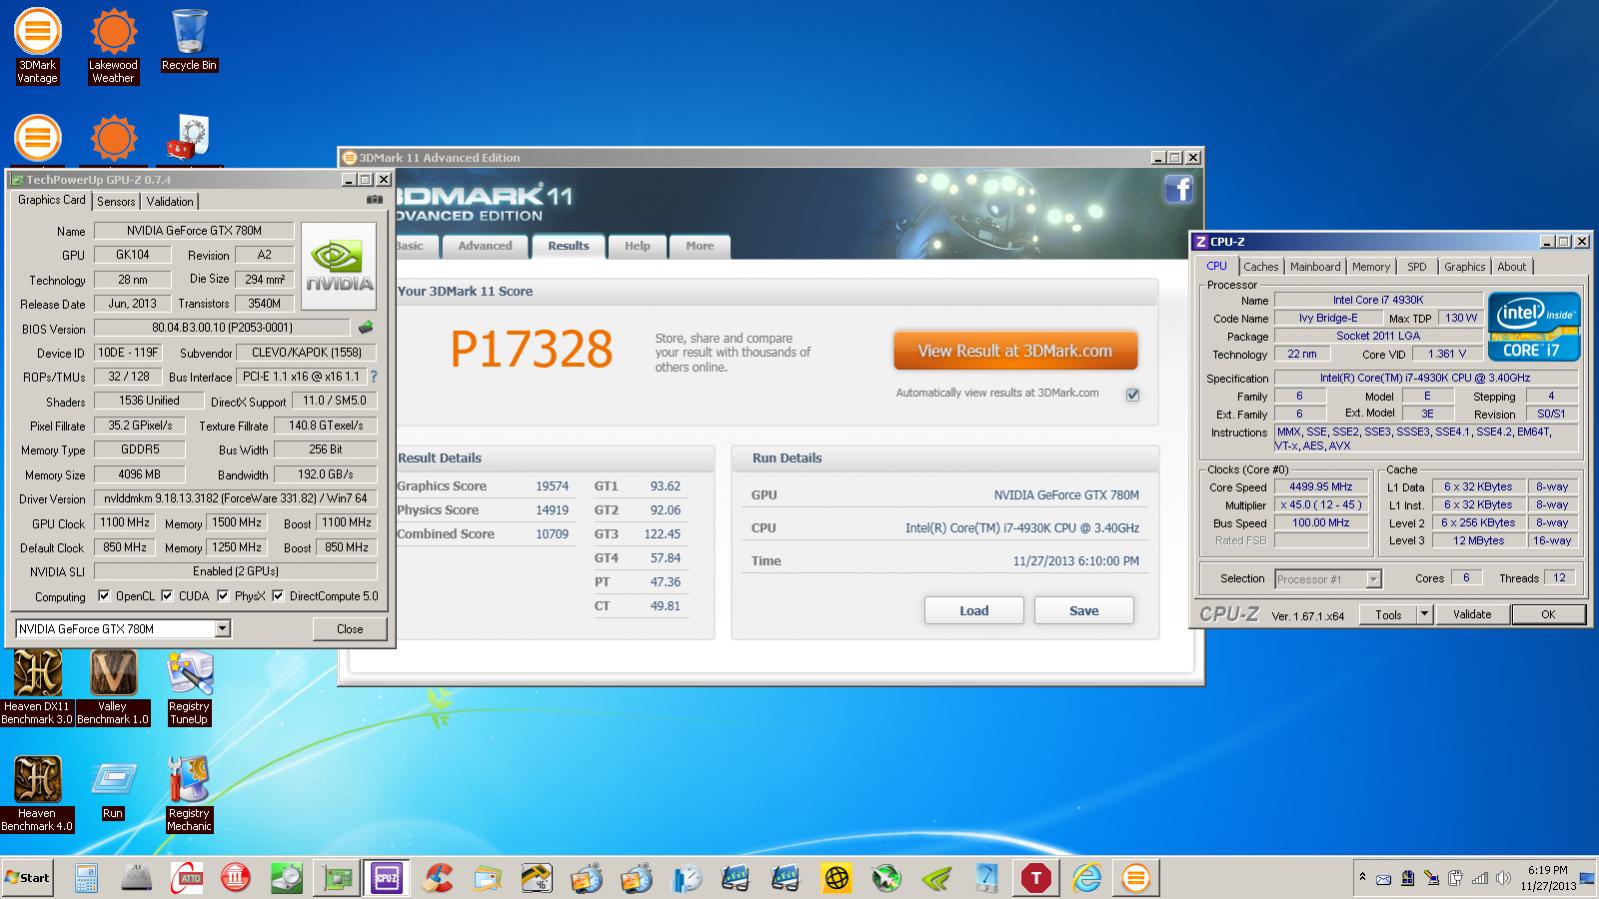Open the 3DMark Vantage desktop icon
Screen dimensions: 1599x899
coord(37,47)
